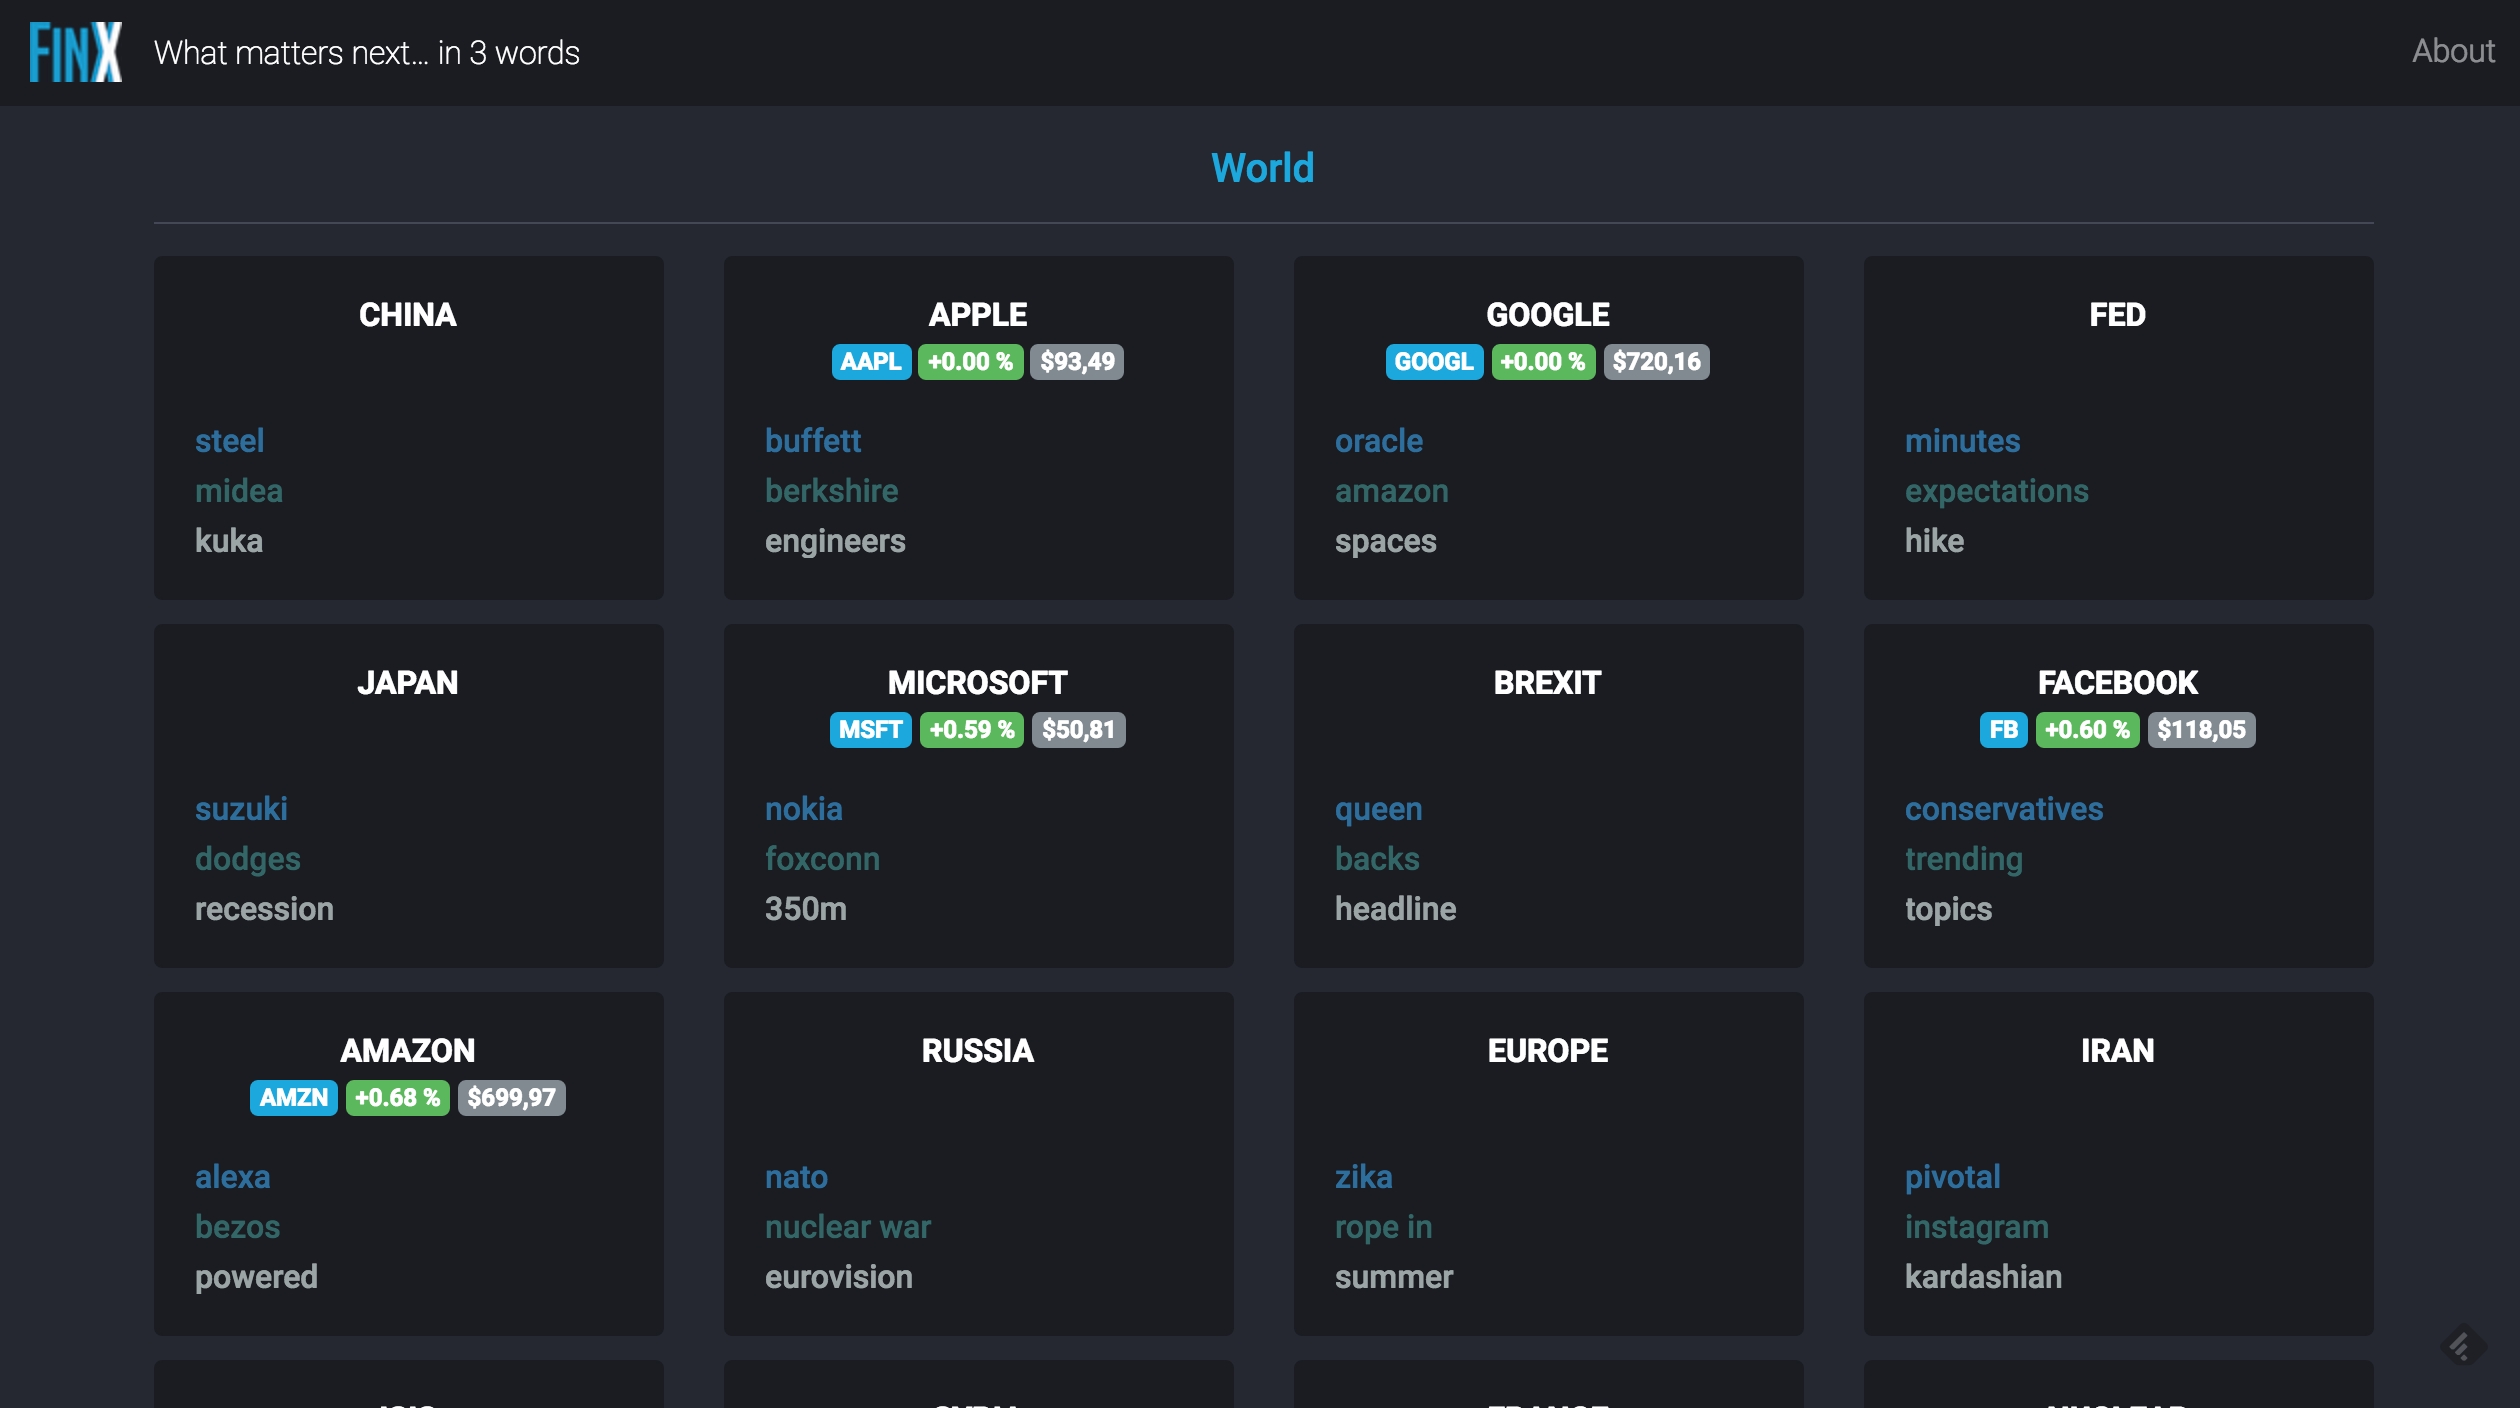Select the word headline under BREXIT

click(x=1396, y=909)
